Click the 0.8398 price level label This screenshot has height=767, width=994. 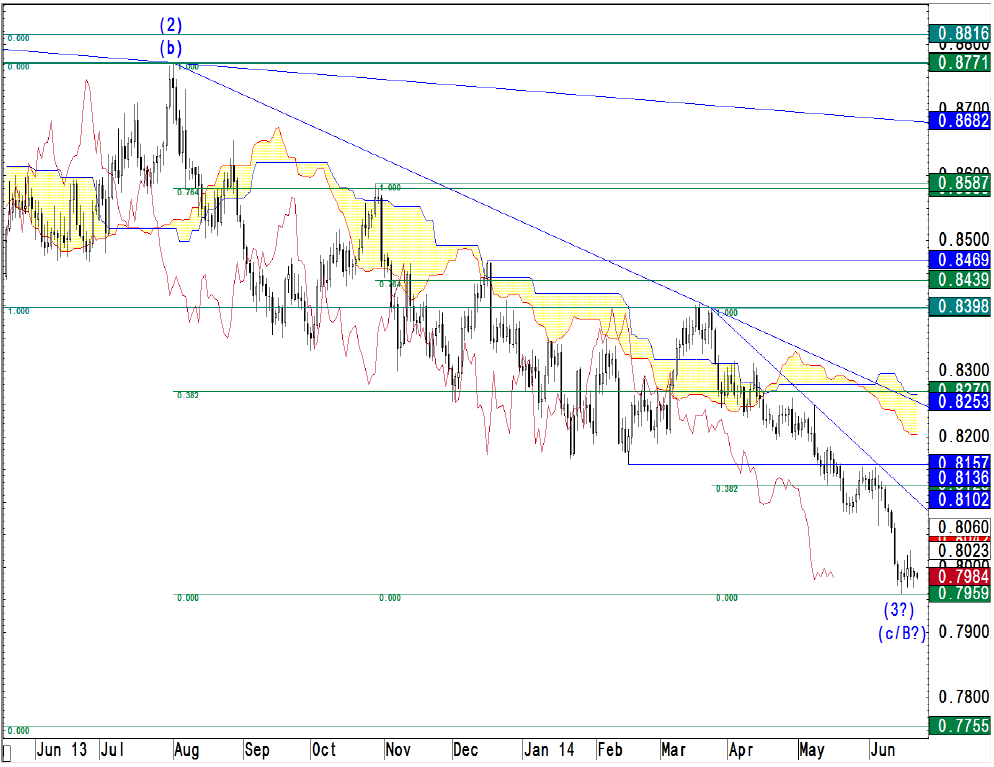pos(959,308)
